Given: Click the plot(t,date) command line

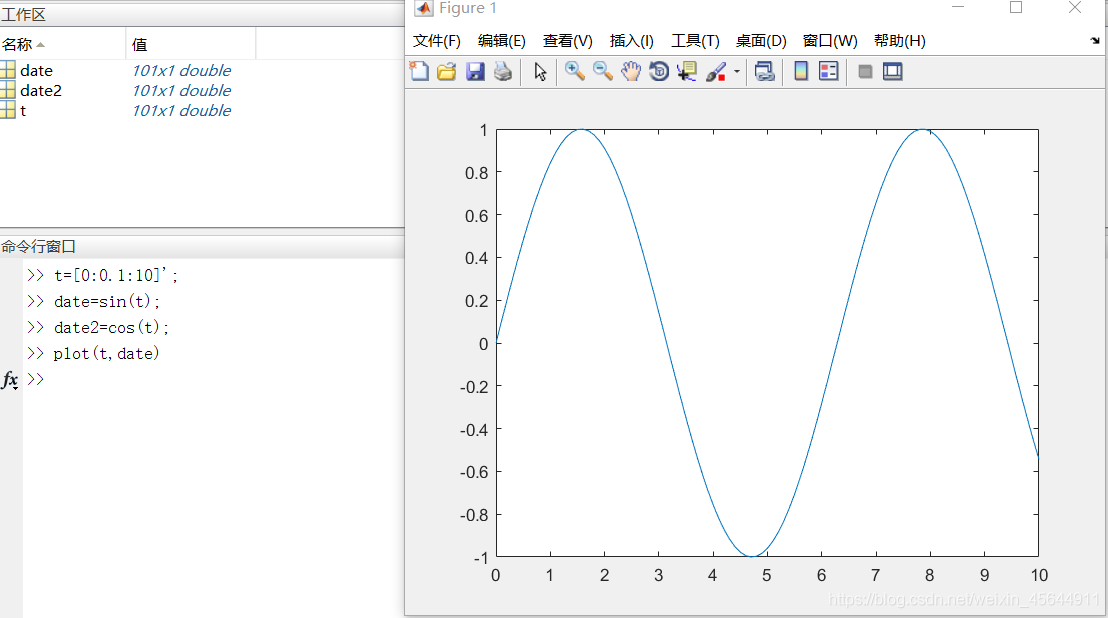Looking at the screenshot, I should (x=104, y=353).
